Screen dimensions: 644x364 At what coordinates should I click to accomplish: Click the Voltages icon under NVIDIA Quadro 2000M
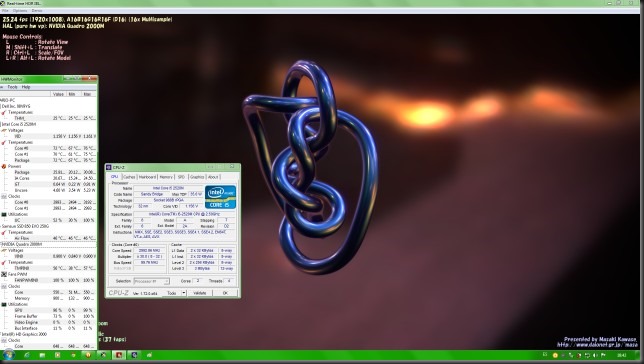click(4, 250)
